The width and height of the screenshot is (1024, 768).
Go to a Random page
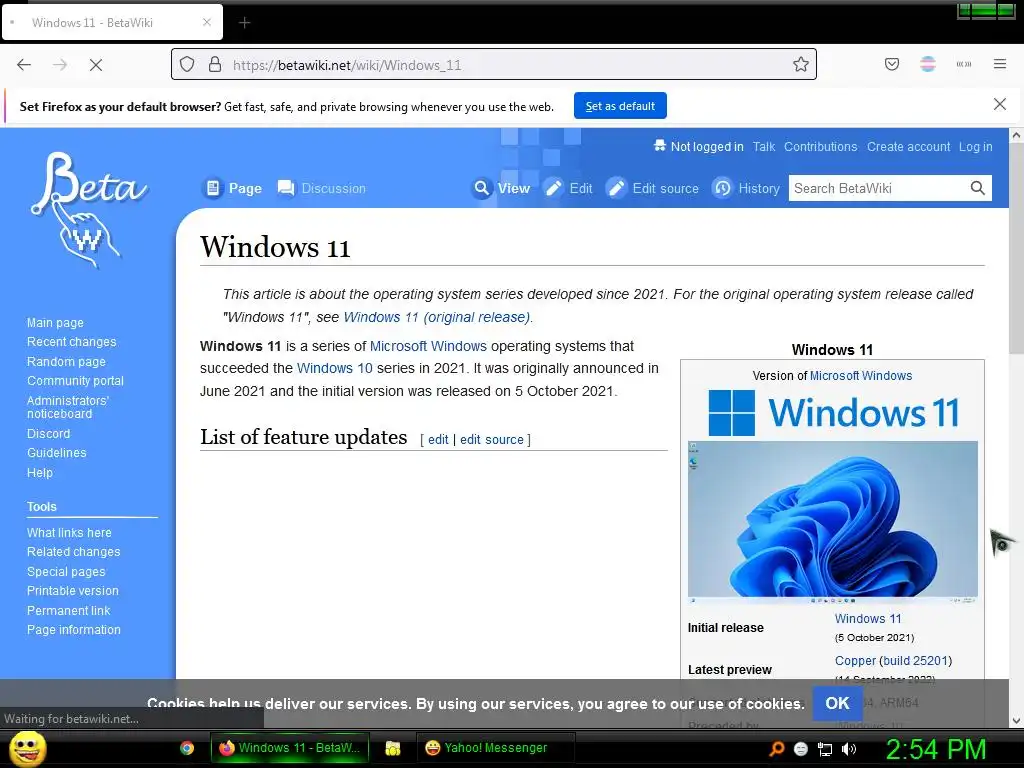tap(66, 361)
